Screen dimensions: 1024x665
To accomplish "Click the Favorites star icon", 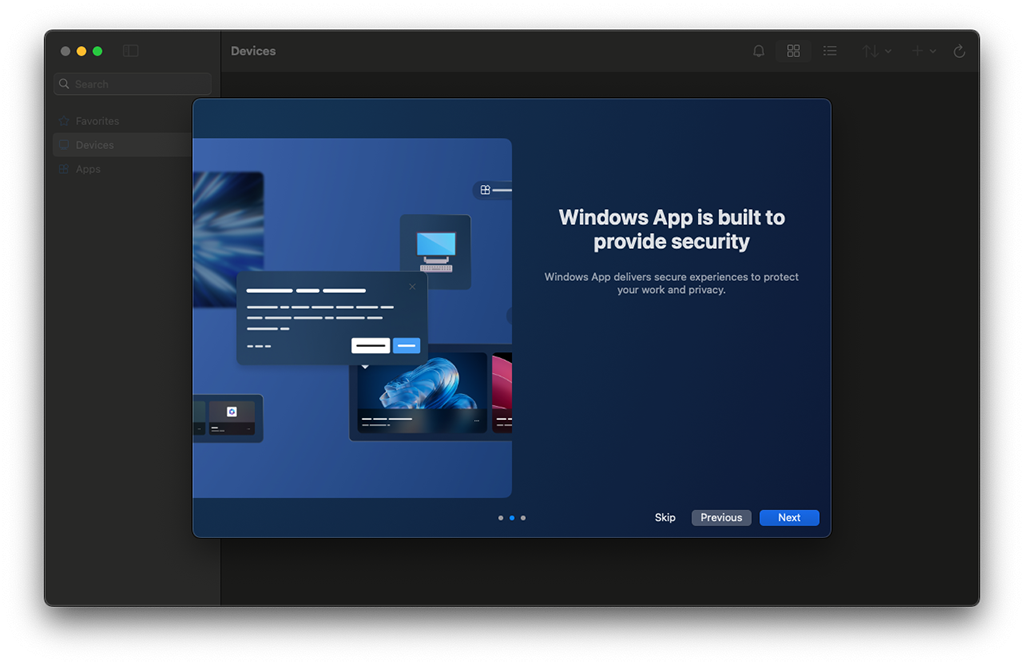I will click(x=64, y=121).
